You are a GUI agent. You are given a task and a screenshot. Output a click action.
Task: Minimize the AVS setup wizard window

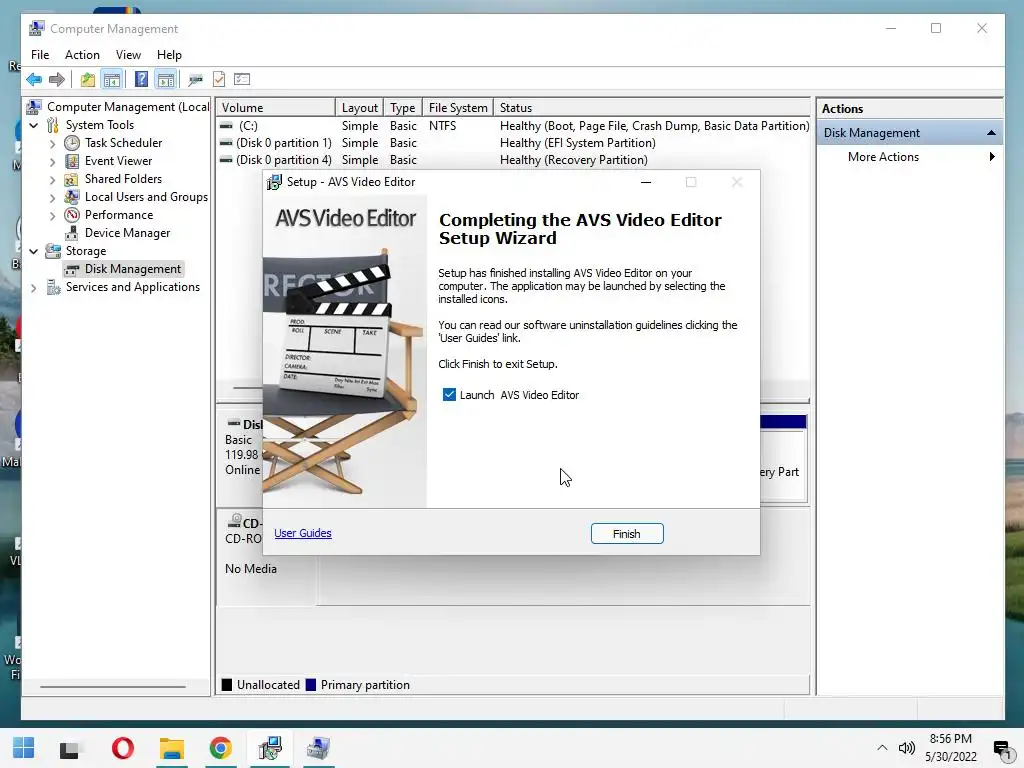click(646, 182)
